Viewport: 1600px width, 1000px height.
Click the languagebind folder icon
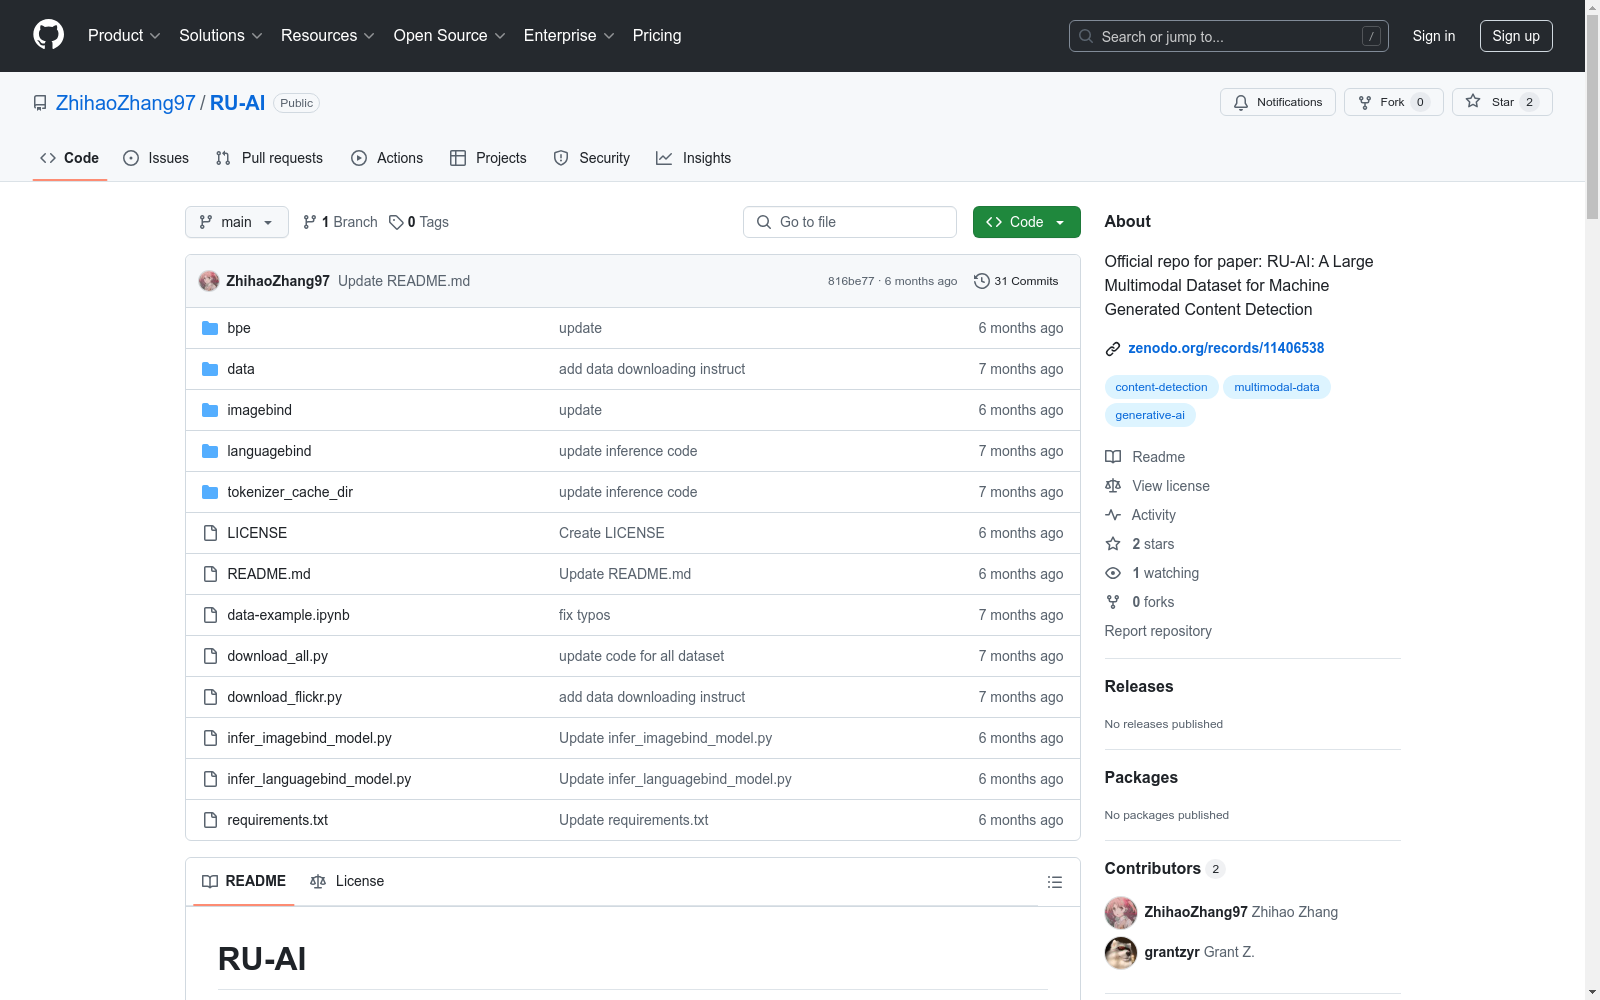pos(210,451)
